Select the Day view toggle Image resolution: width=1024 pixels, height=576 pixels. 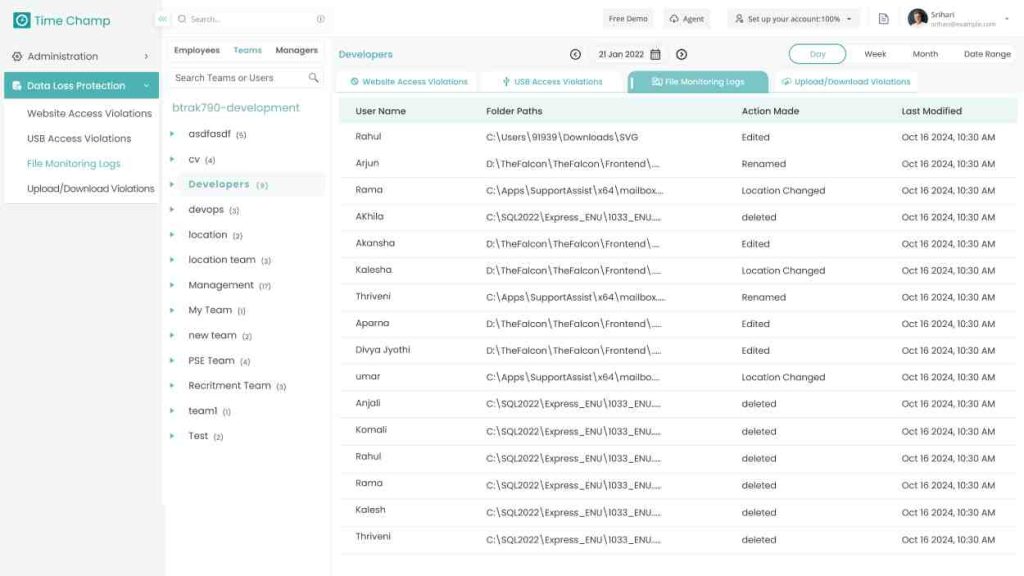tap(817, 54)
